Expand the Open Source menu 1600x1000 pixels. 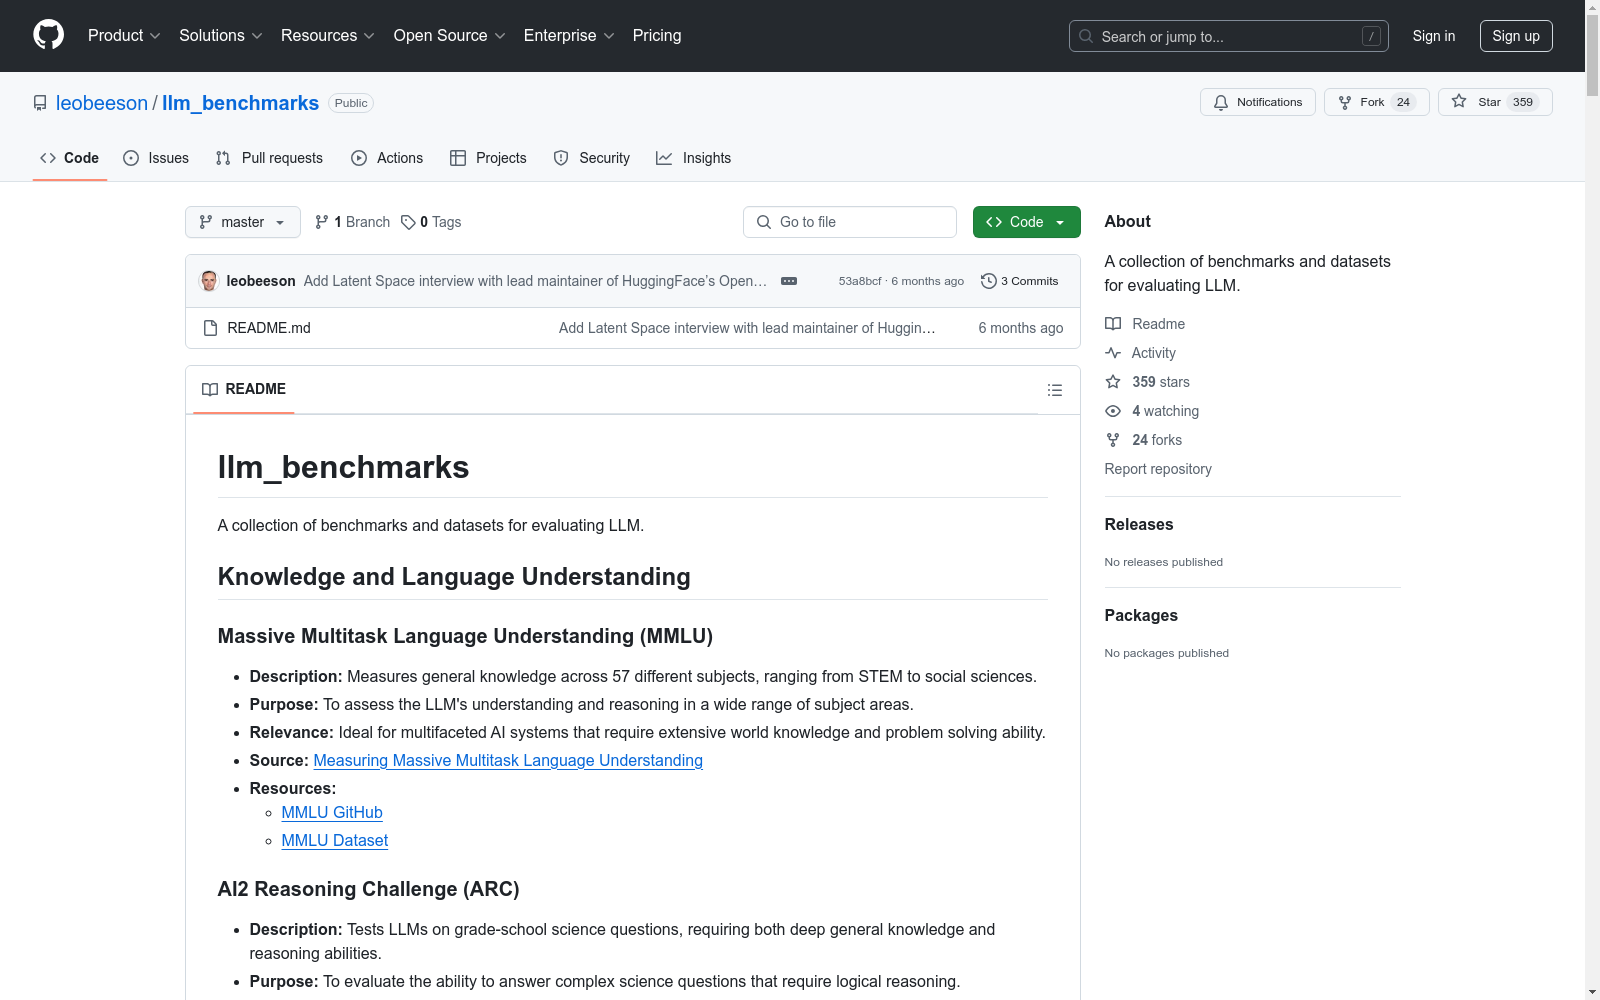click(450, 36)
